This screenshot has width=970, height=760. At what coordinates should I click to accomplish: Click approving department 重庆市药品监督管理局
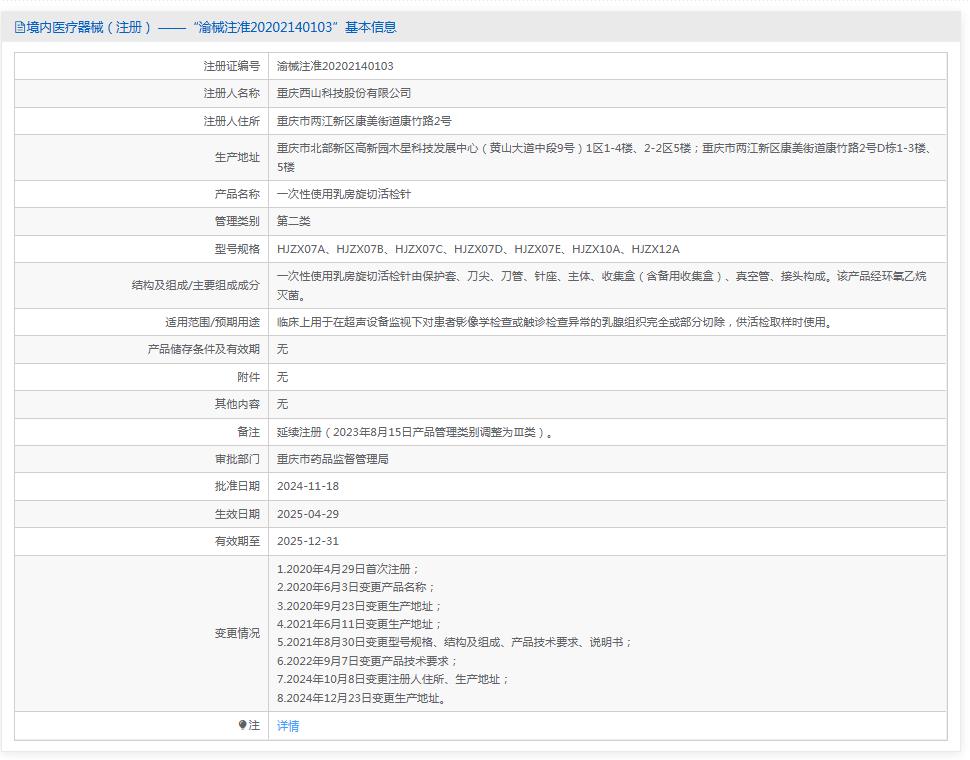tap(333, 459)
